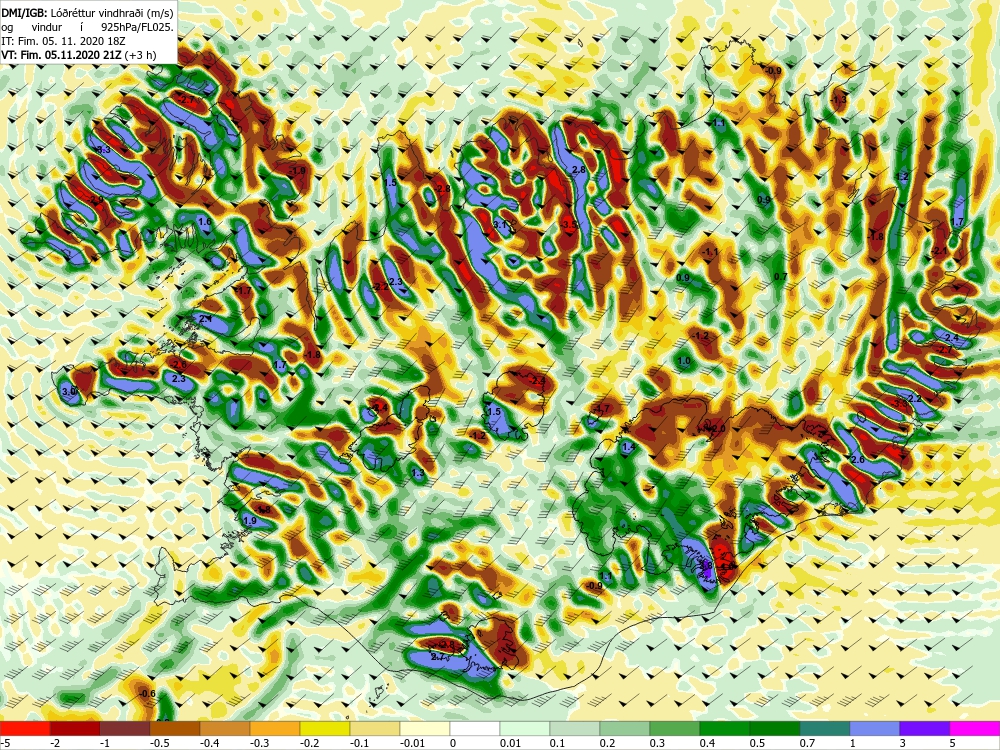Screen dimensions: 1000x750
Task: Click the map value '1.0' on the map
Action: (684, 361)
